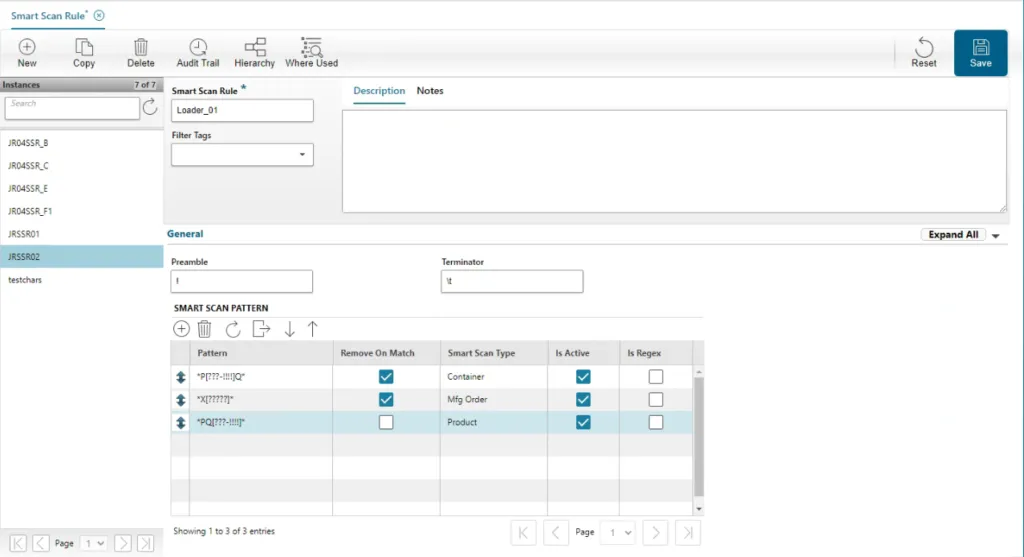Select instance testchars
This screenshot has width=1024, height=557.
pyautogui.click(x=82, y=279)
